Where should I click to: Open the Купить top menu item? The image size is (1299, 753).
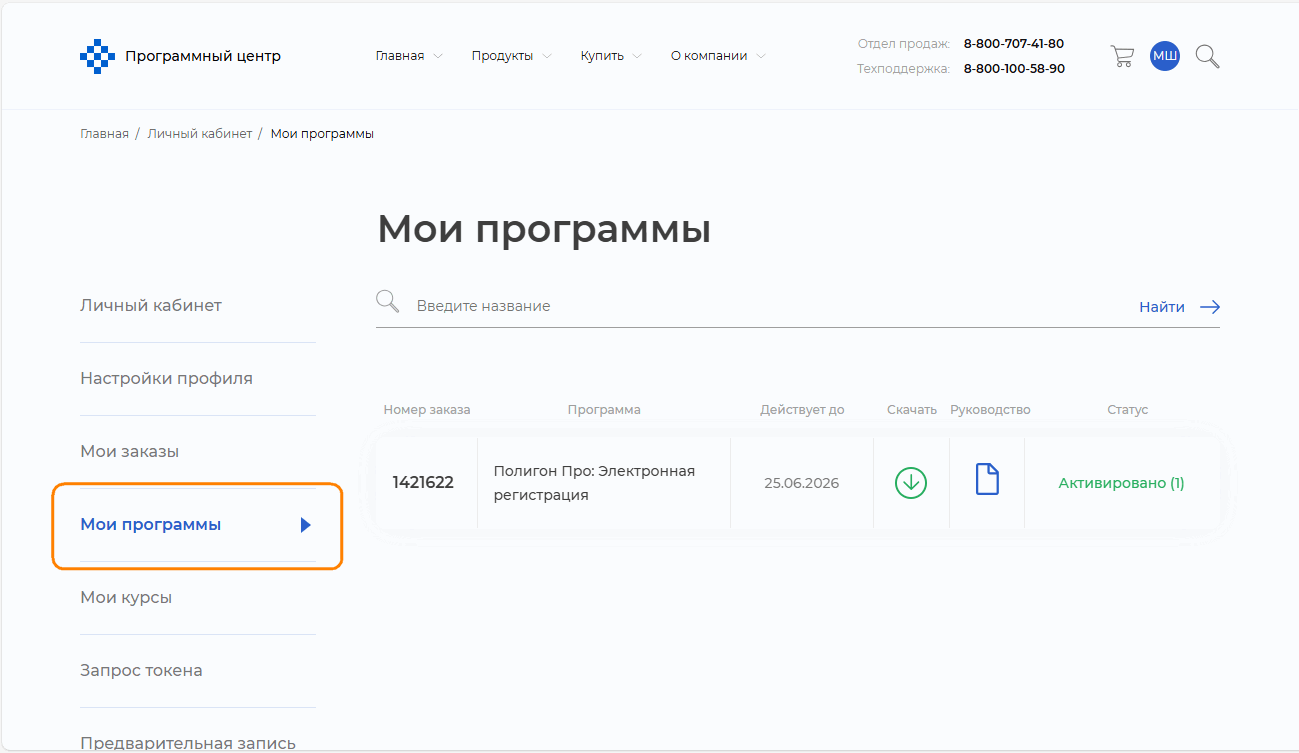tap(602, 56)
